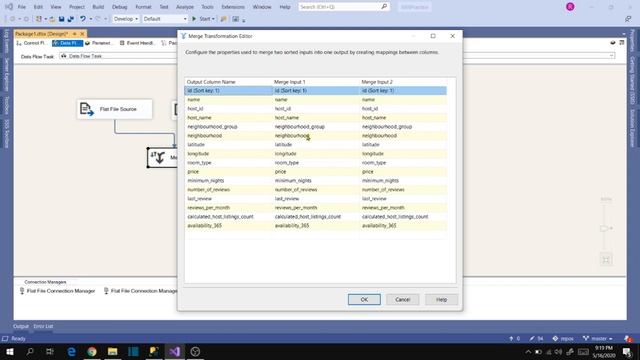Open the Project menu
This screenshot has height=360, width=640.
pyautogui.click(x=77, y=7)
